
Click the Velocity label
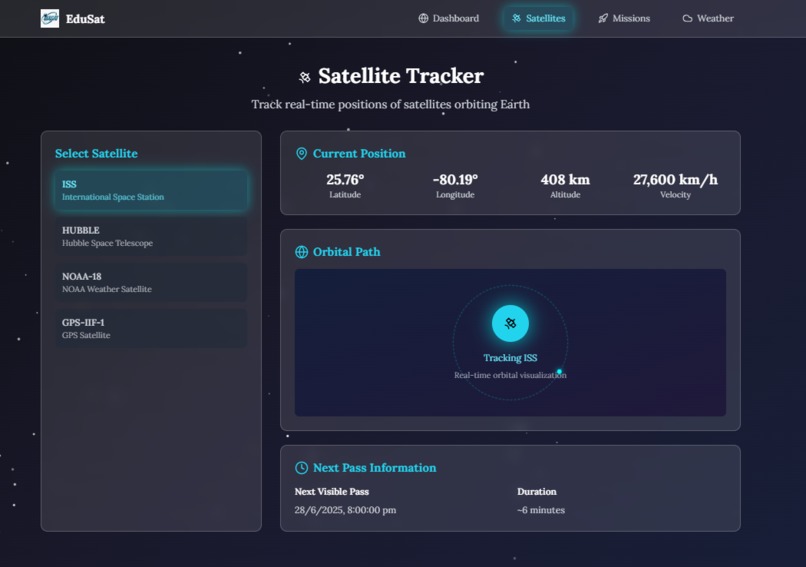pyautogui.click(x=675, y=195)
